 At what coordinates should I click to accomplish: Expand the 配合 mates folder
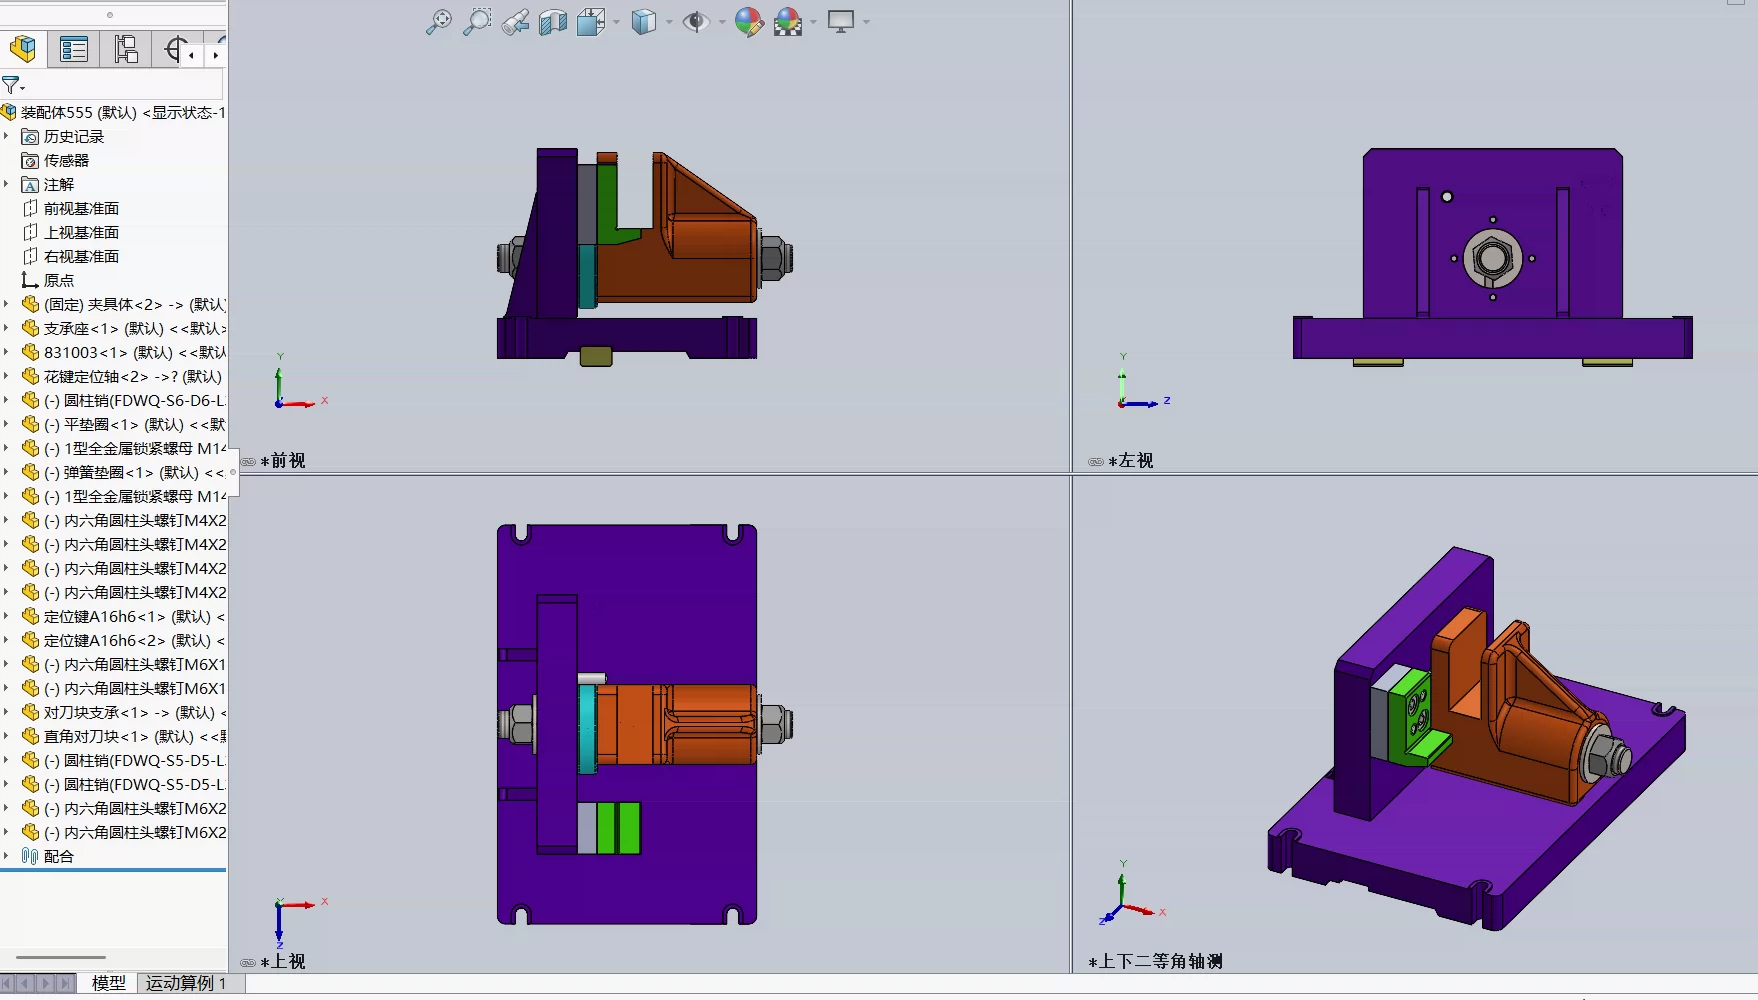click(6, 856)
